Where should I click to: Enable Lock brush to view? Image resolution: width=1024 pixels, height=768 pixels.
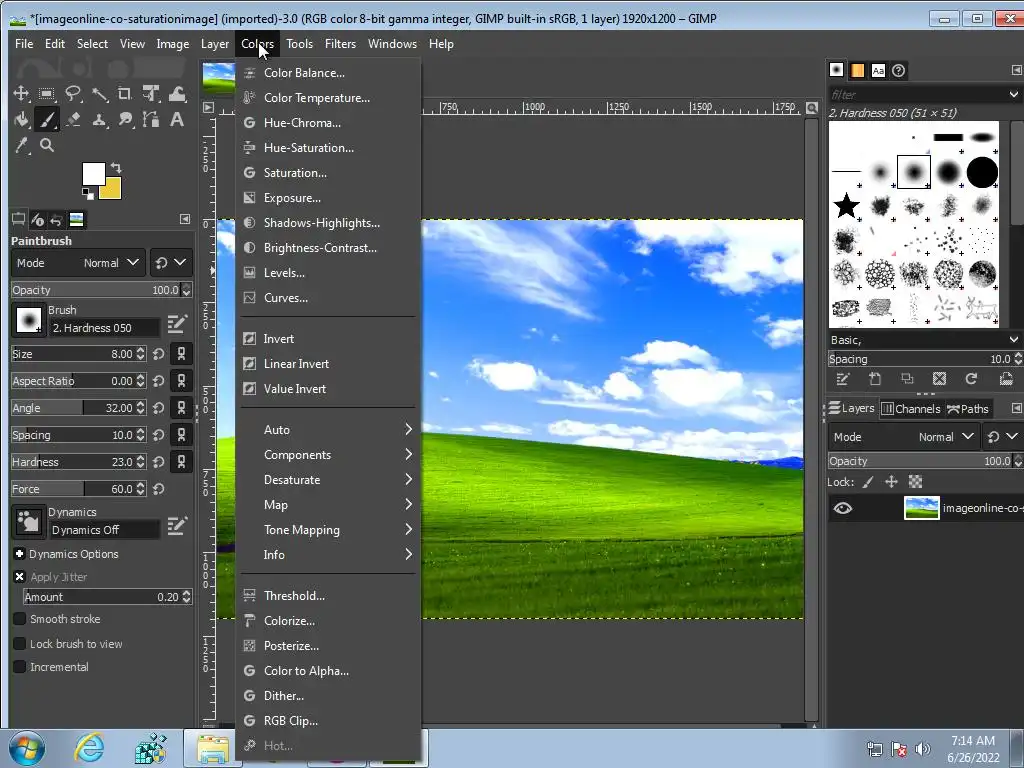(20, 644)
